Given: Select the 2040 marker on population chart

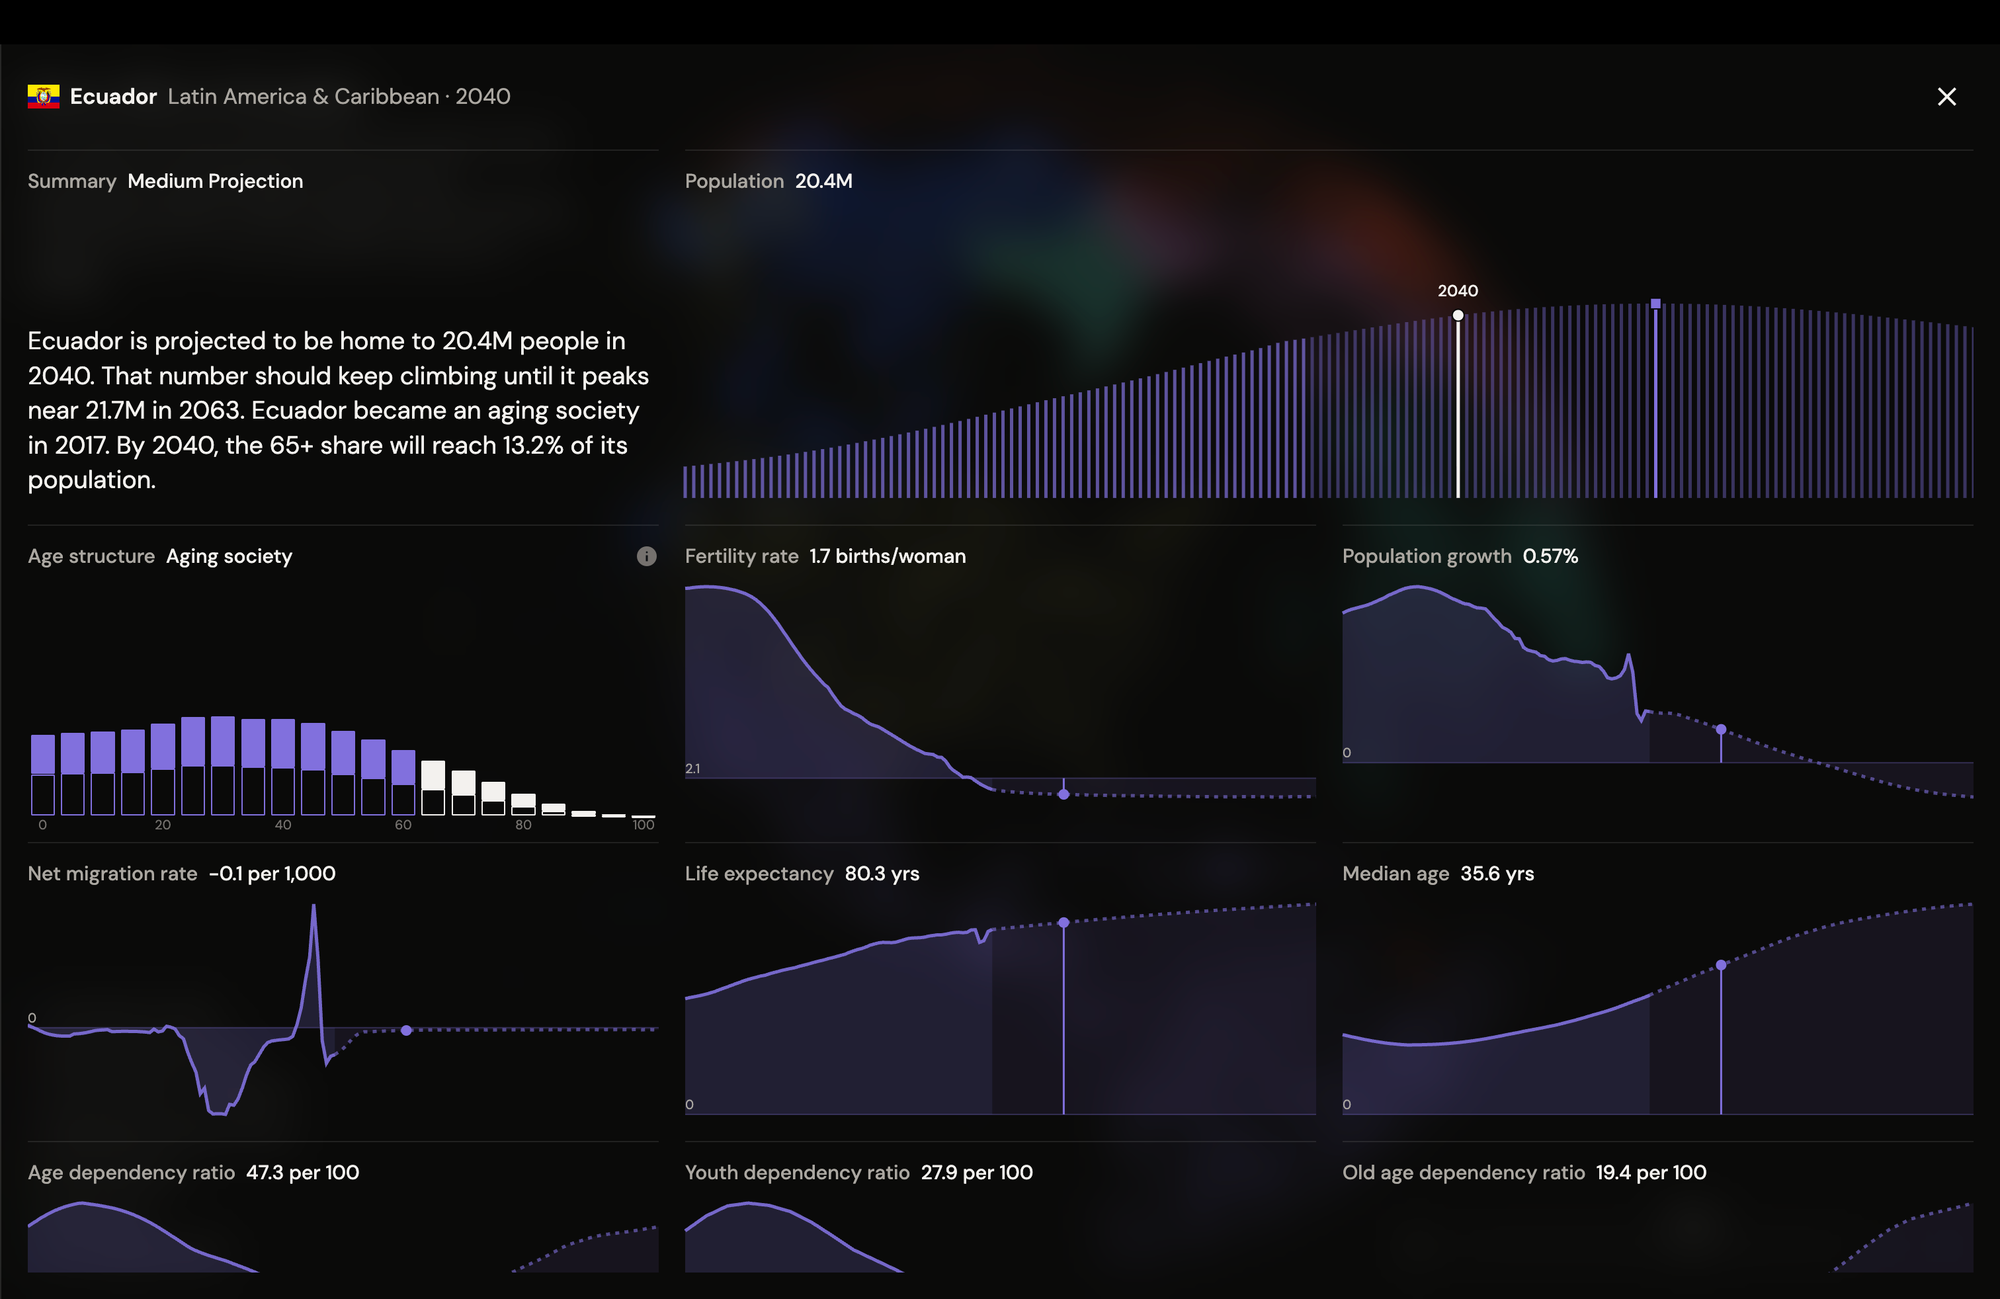Looking at the screenshot, I should pyautogui.click(x=1458, y=315).
